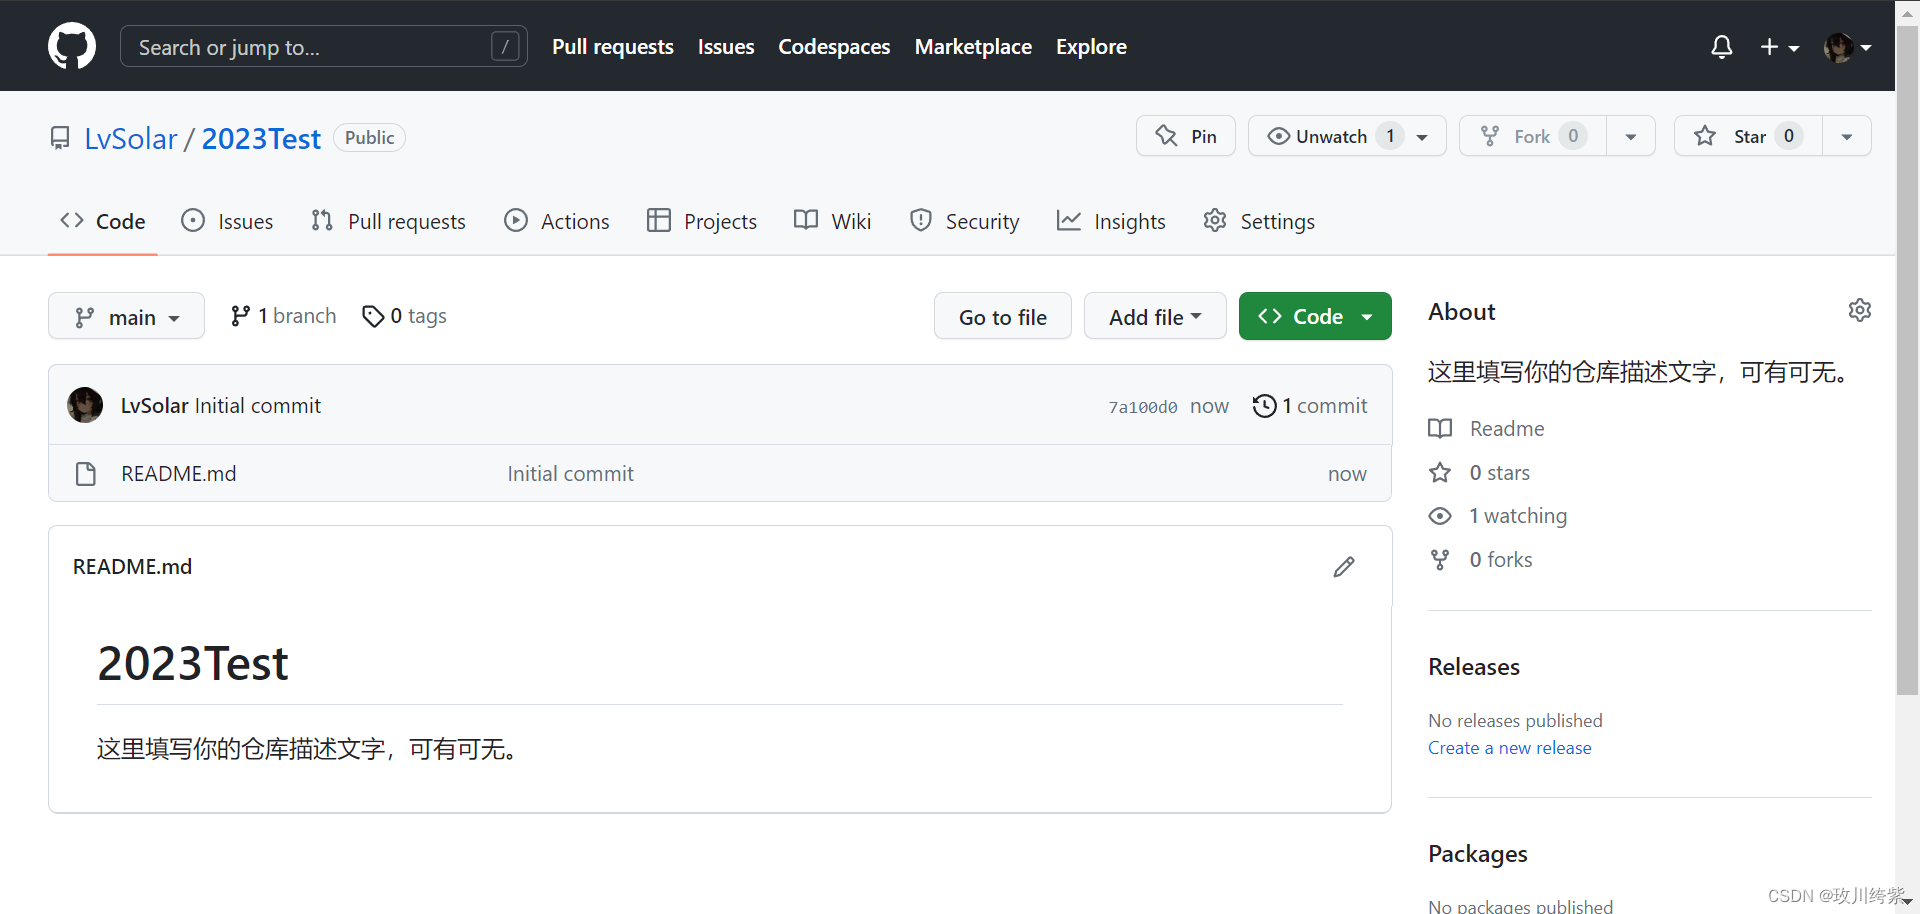Open the Create a new release link

(x=1509, y=747)
